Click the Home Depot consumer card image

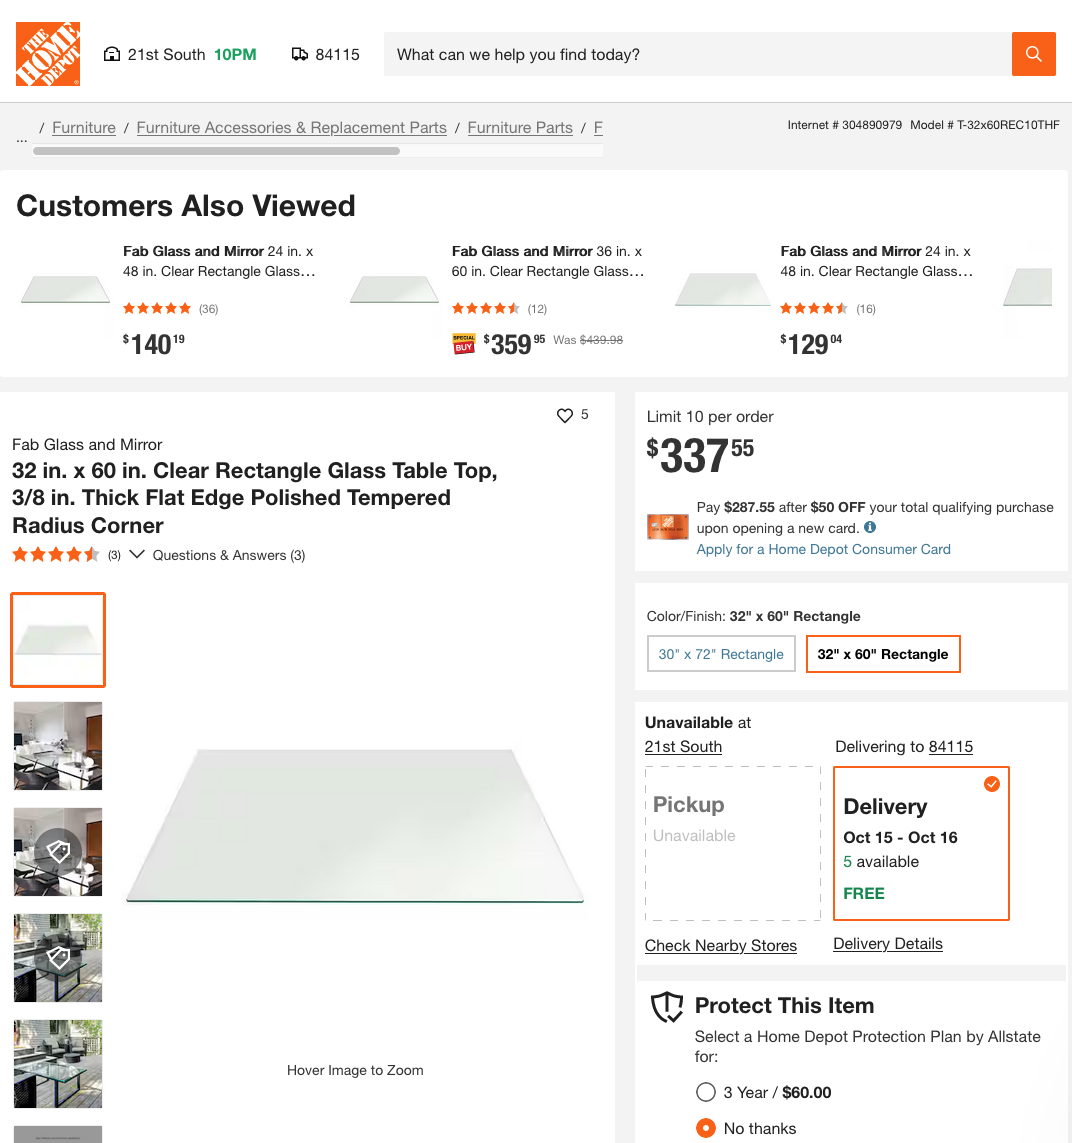click(x=667, y=527)
